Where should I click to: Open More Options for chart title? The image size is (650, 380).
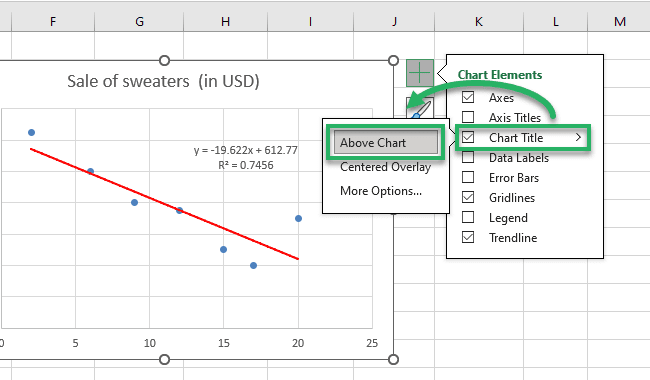click(381, 191)
